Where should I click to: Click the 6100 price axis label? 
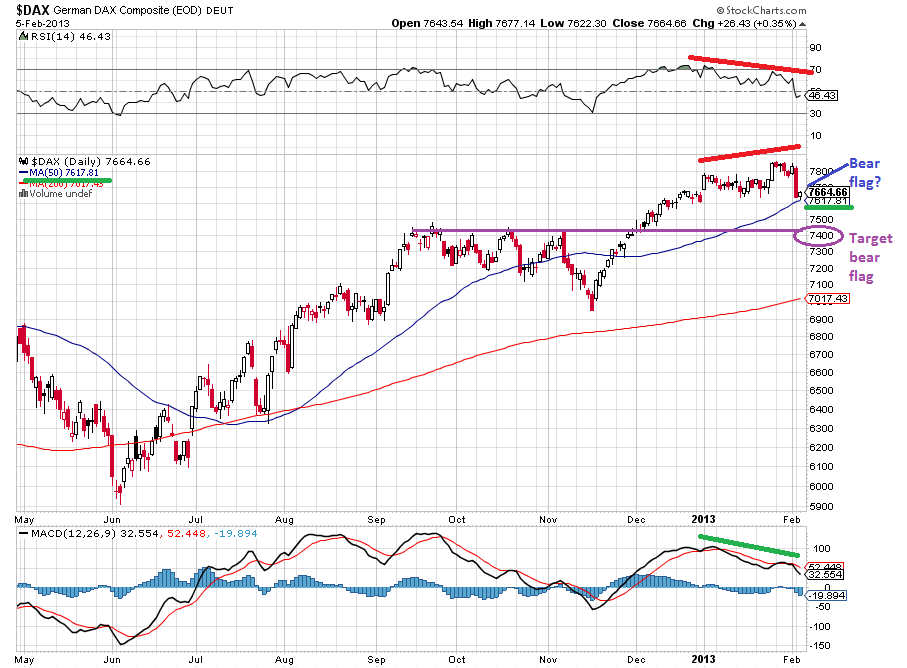[x=821, y=467]
